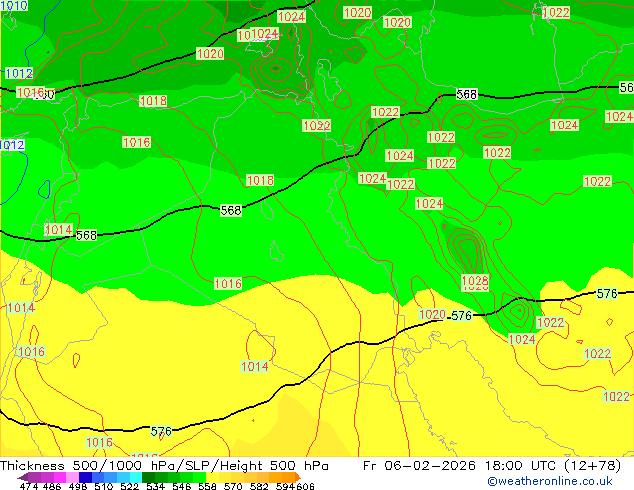The height and width of the screenshot is (490, 634).
Task: Click the legend value 474
Action: (29, 486)
